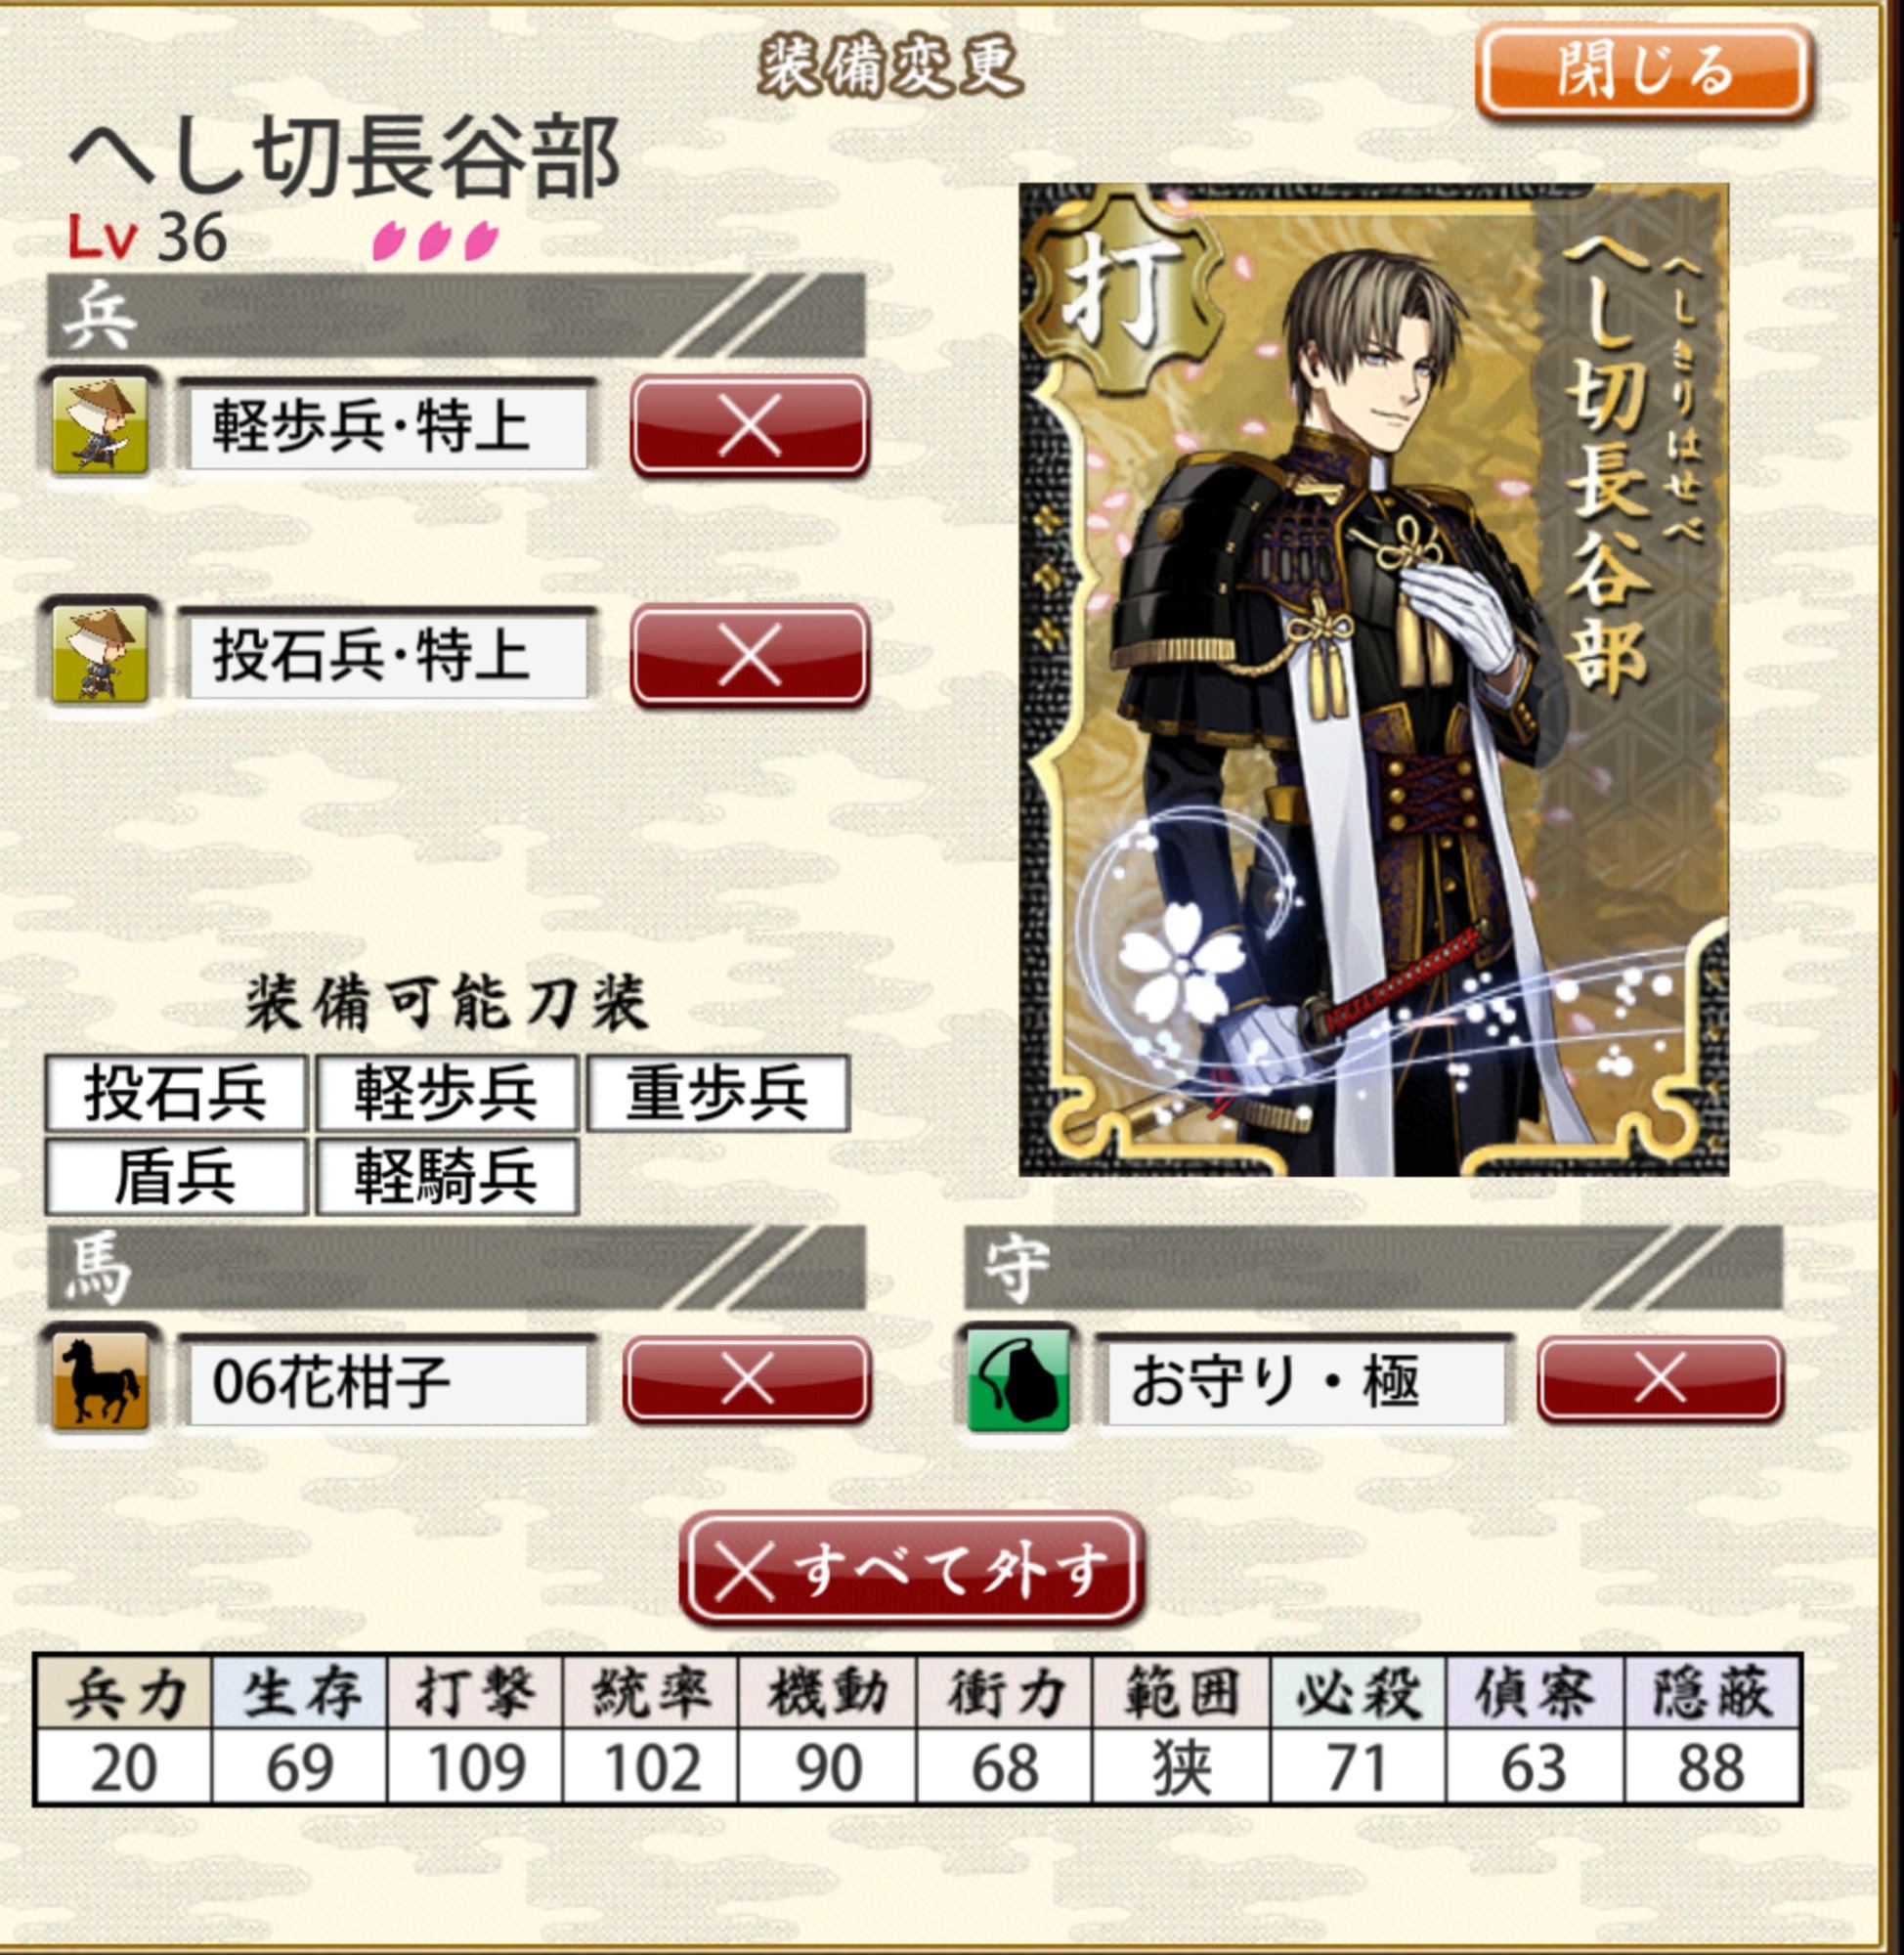Image resolution: width=1904 pixels, height=1955 pixels.
Task: Click the へし切長谷部 character card image
Action: tap(1374, 679)
